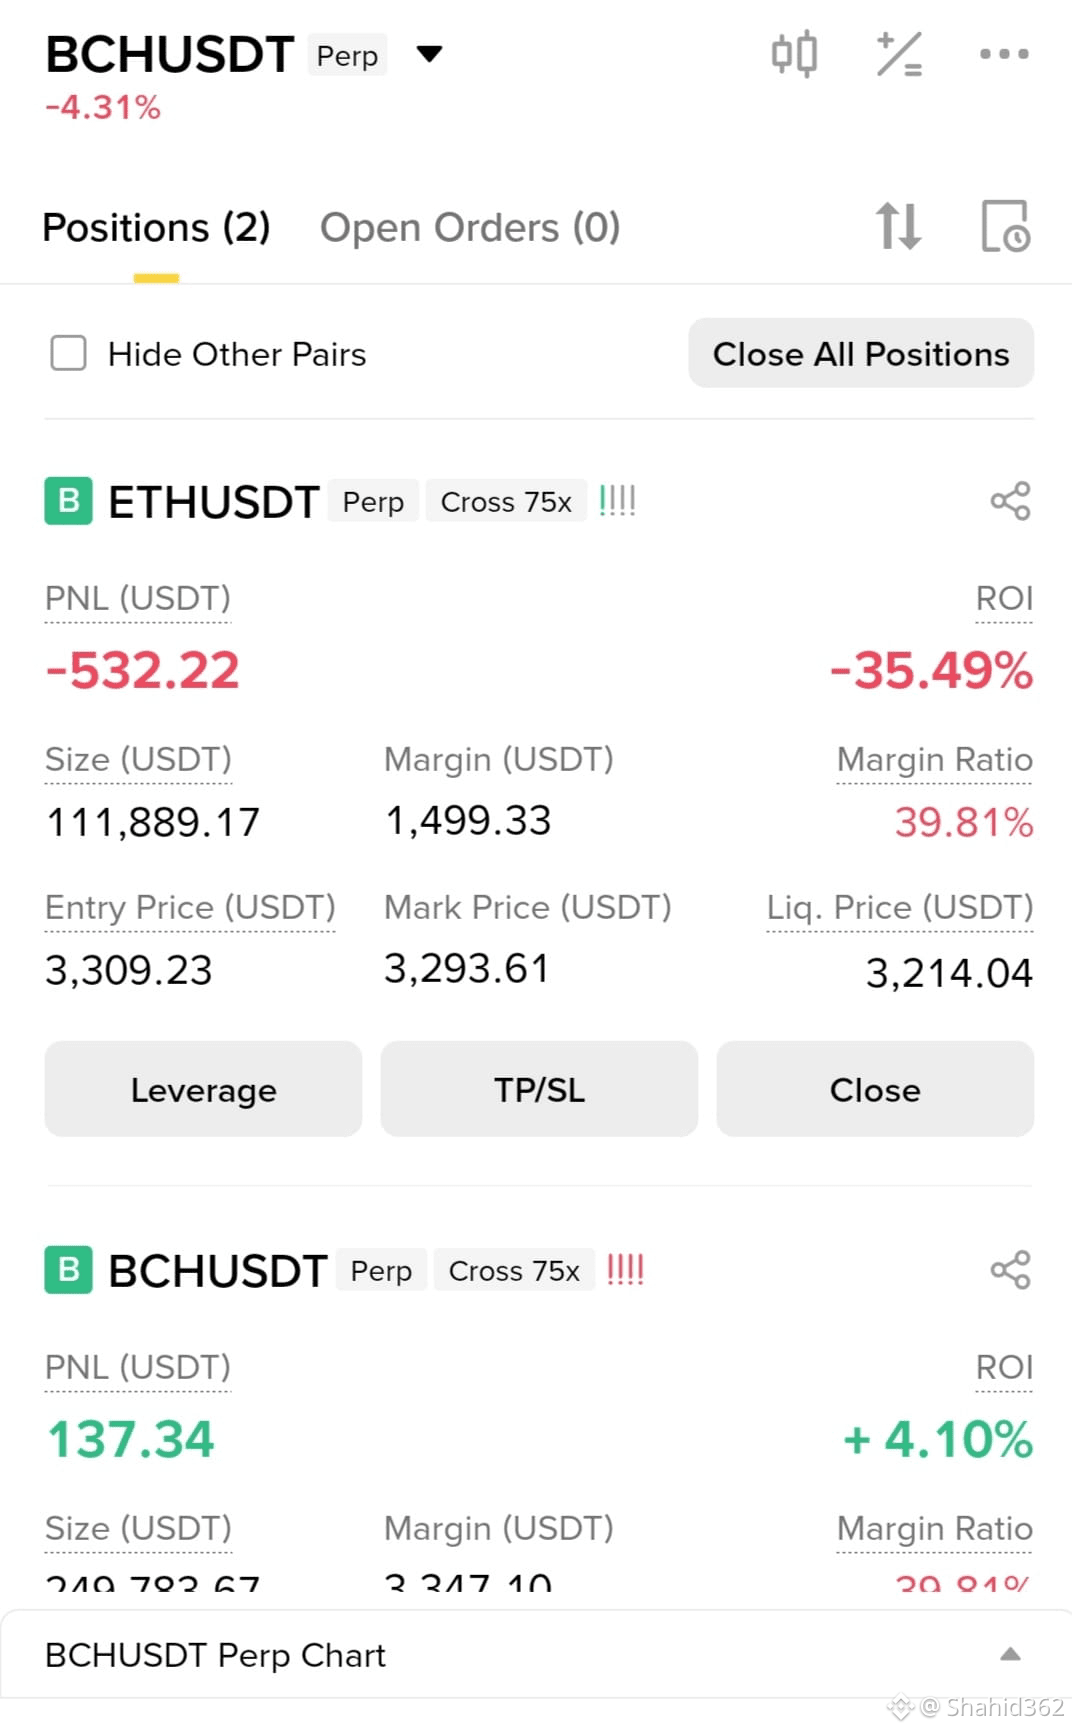1072x1732 pixels.
Task: Click the Close All Positions button
Action: tap(861, 353)
